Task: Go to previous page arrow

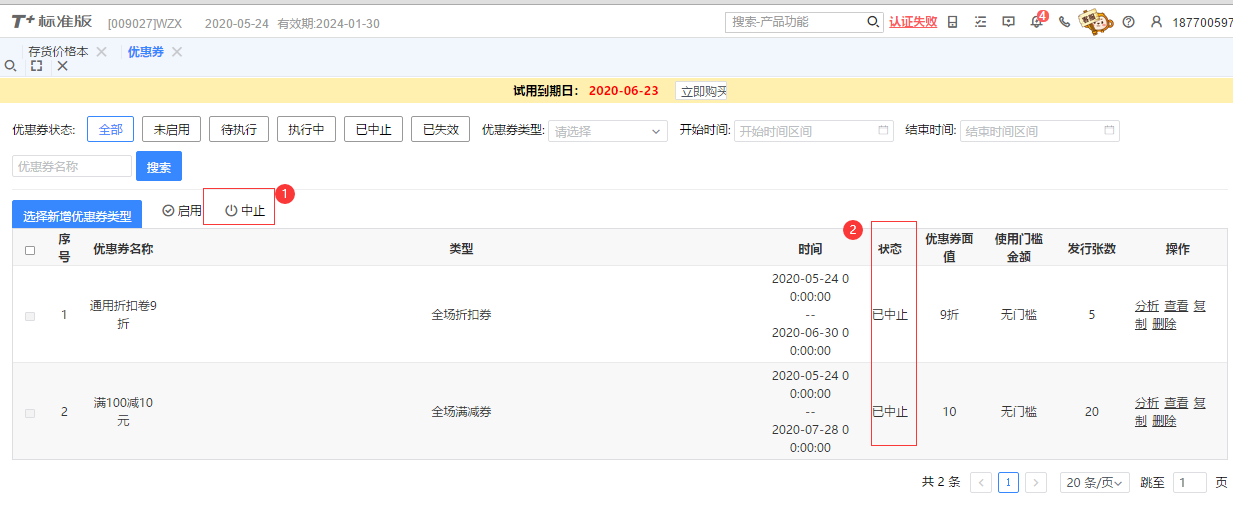Action: (981, 482)
